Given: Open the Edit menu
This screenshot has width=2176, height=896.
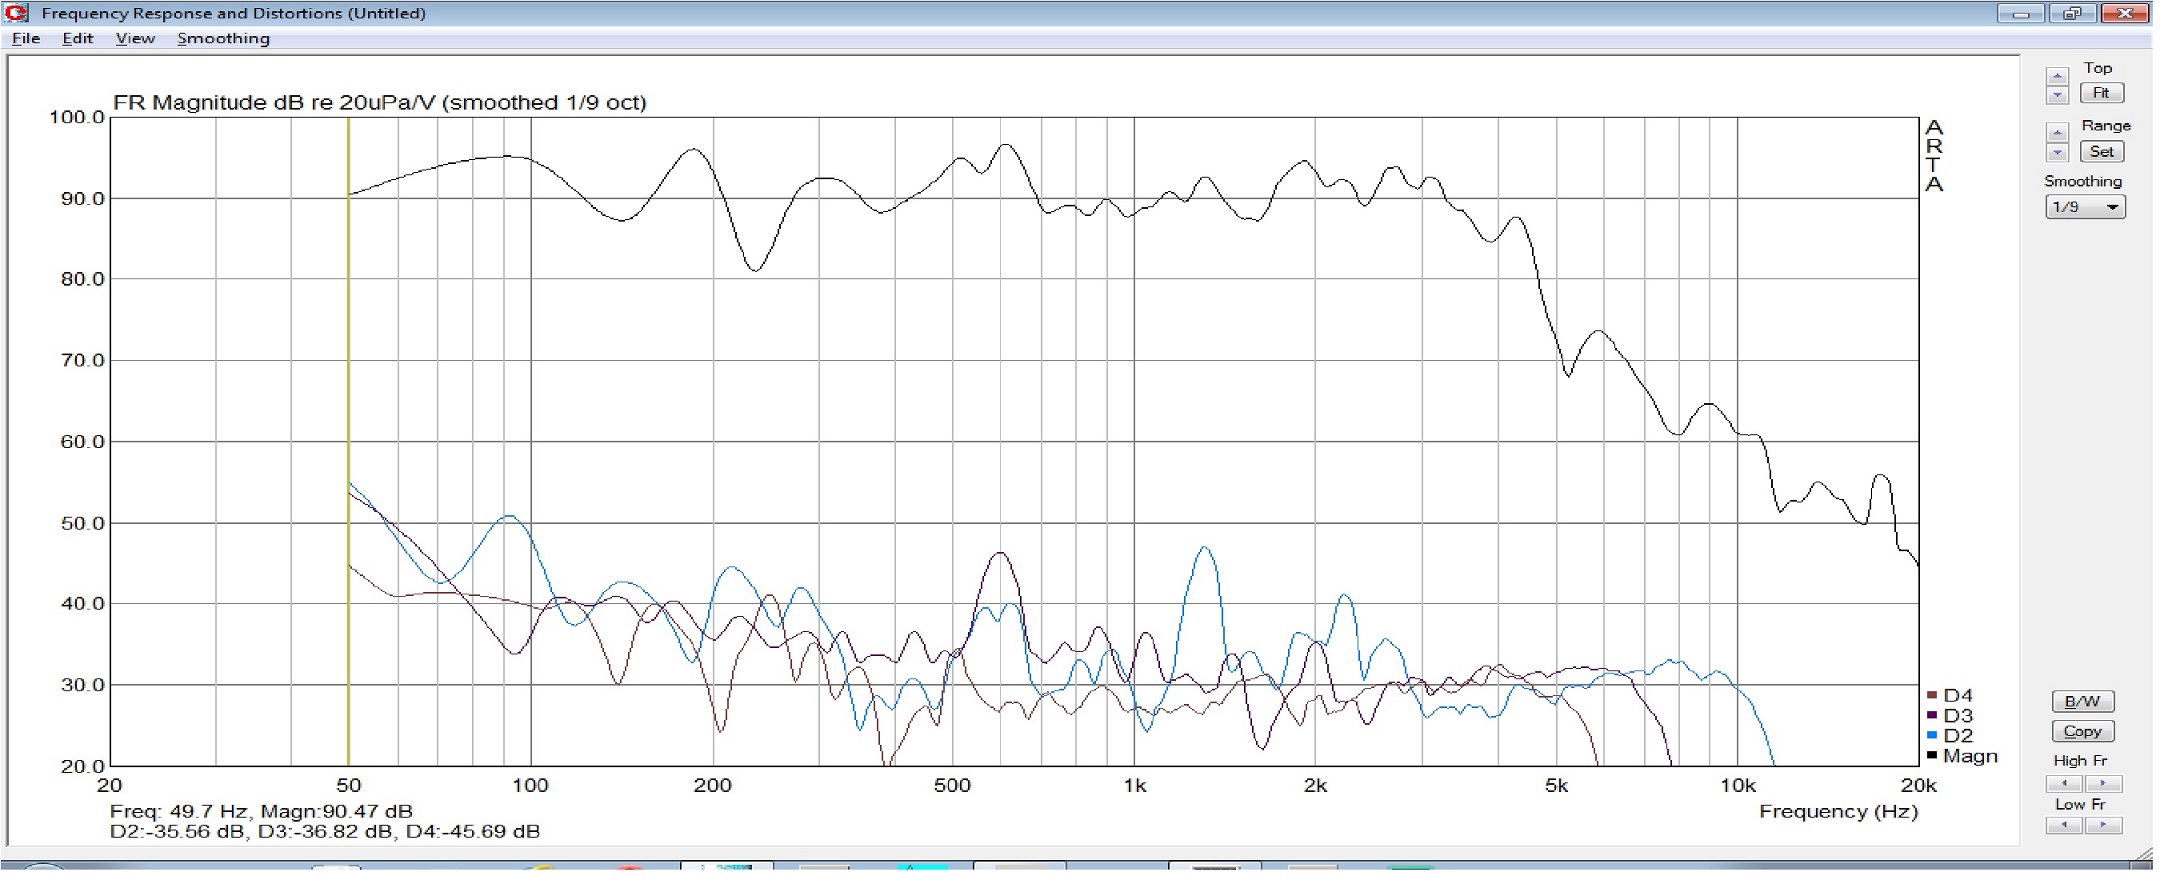Looking at the screenshot, I should click(77, 39).
